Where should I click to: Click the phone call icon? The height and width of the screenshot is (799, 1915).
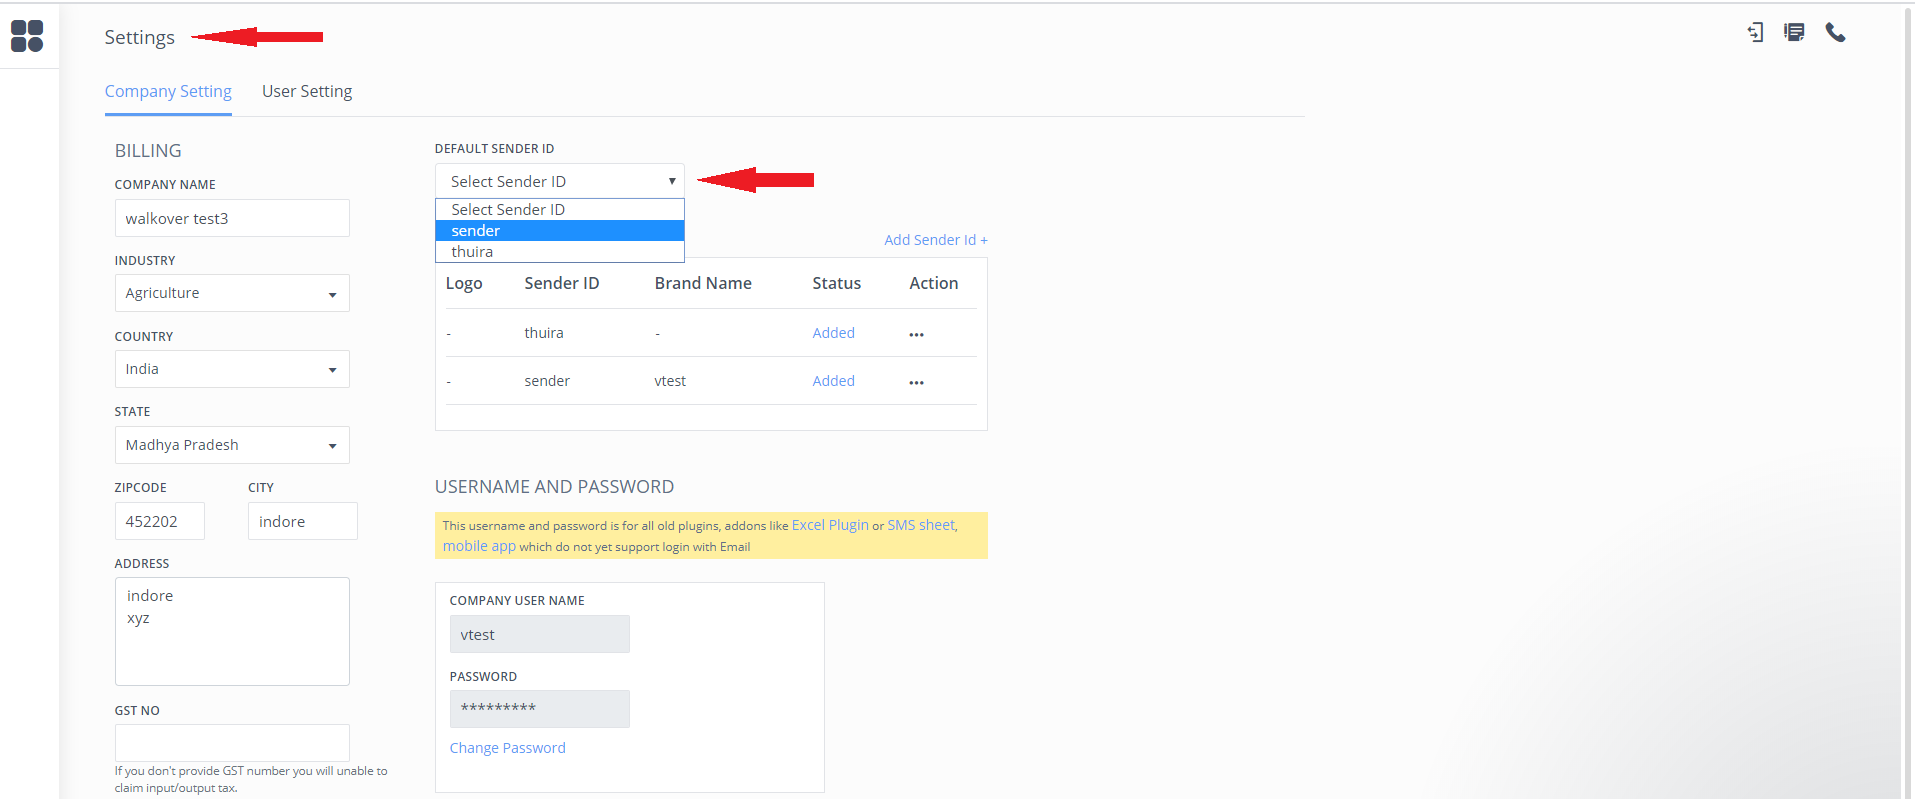(x=1835, y=33)
